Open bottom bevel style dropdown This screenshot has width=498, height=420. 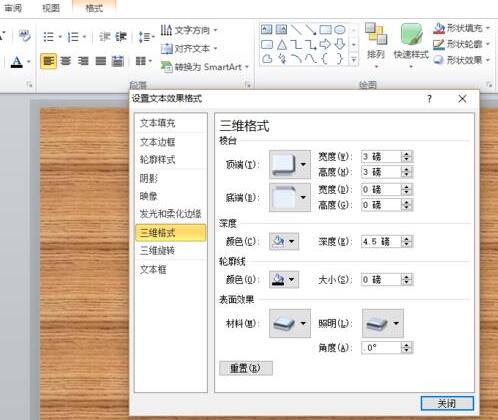(290, 197)
